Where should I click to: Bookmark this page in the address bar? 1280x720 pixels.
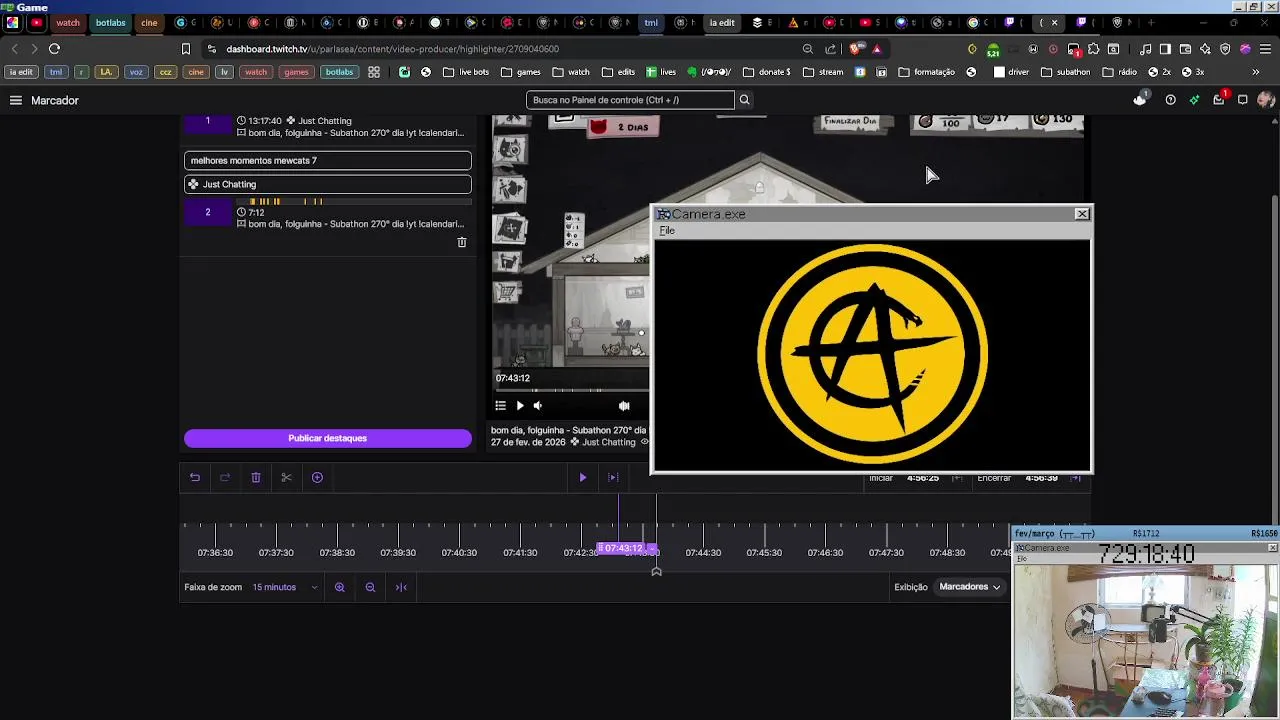[186, 49]
